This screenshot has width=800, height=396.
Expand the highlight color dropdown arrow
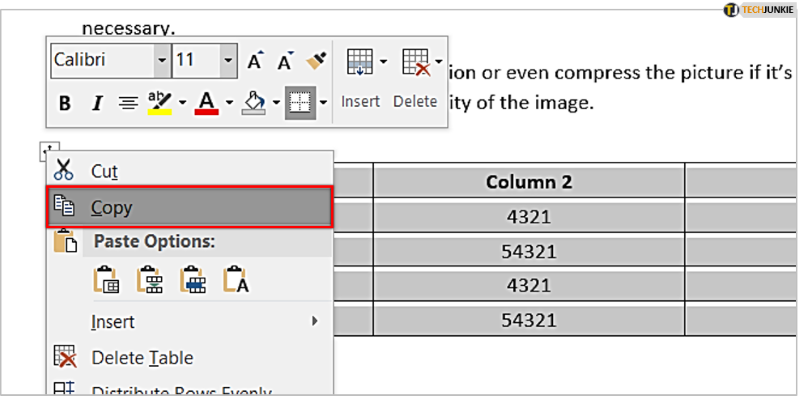pos(183,103)
